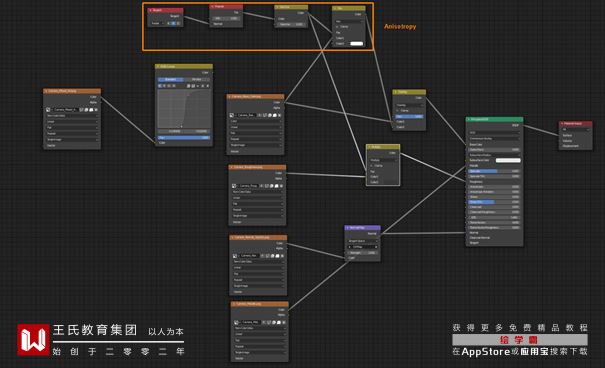This screenshot has height=368, width=605.
Task: Select combined C channel in RGB Curves
Action: tap(160, 86)
